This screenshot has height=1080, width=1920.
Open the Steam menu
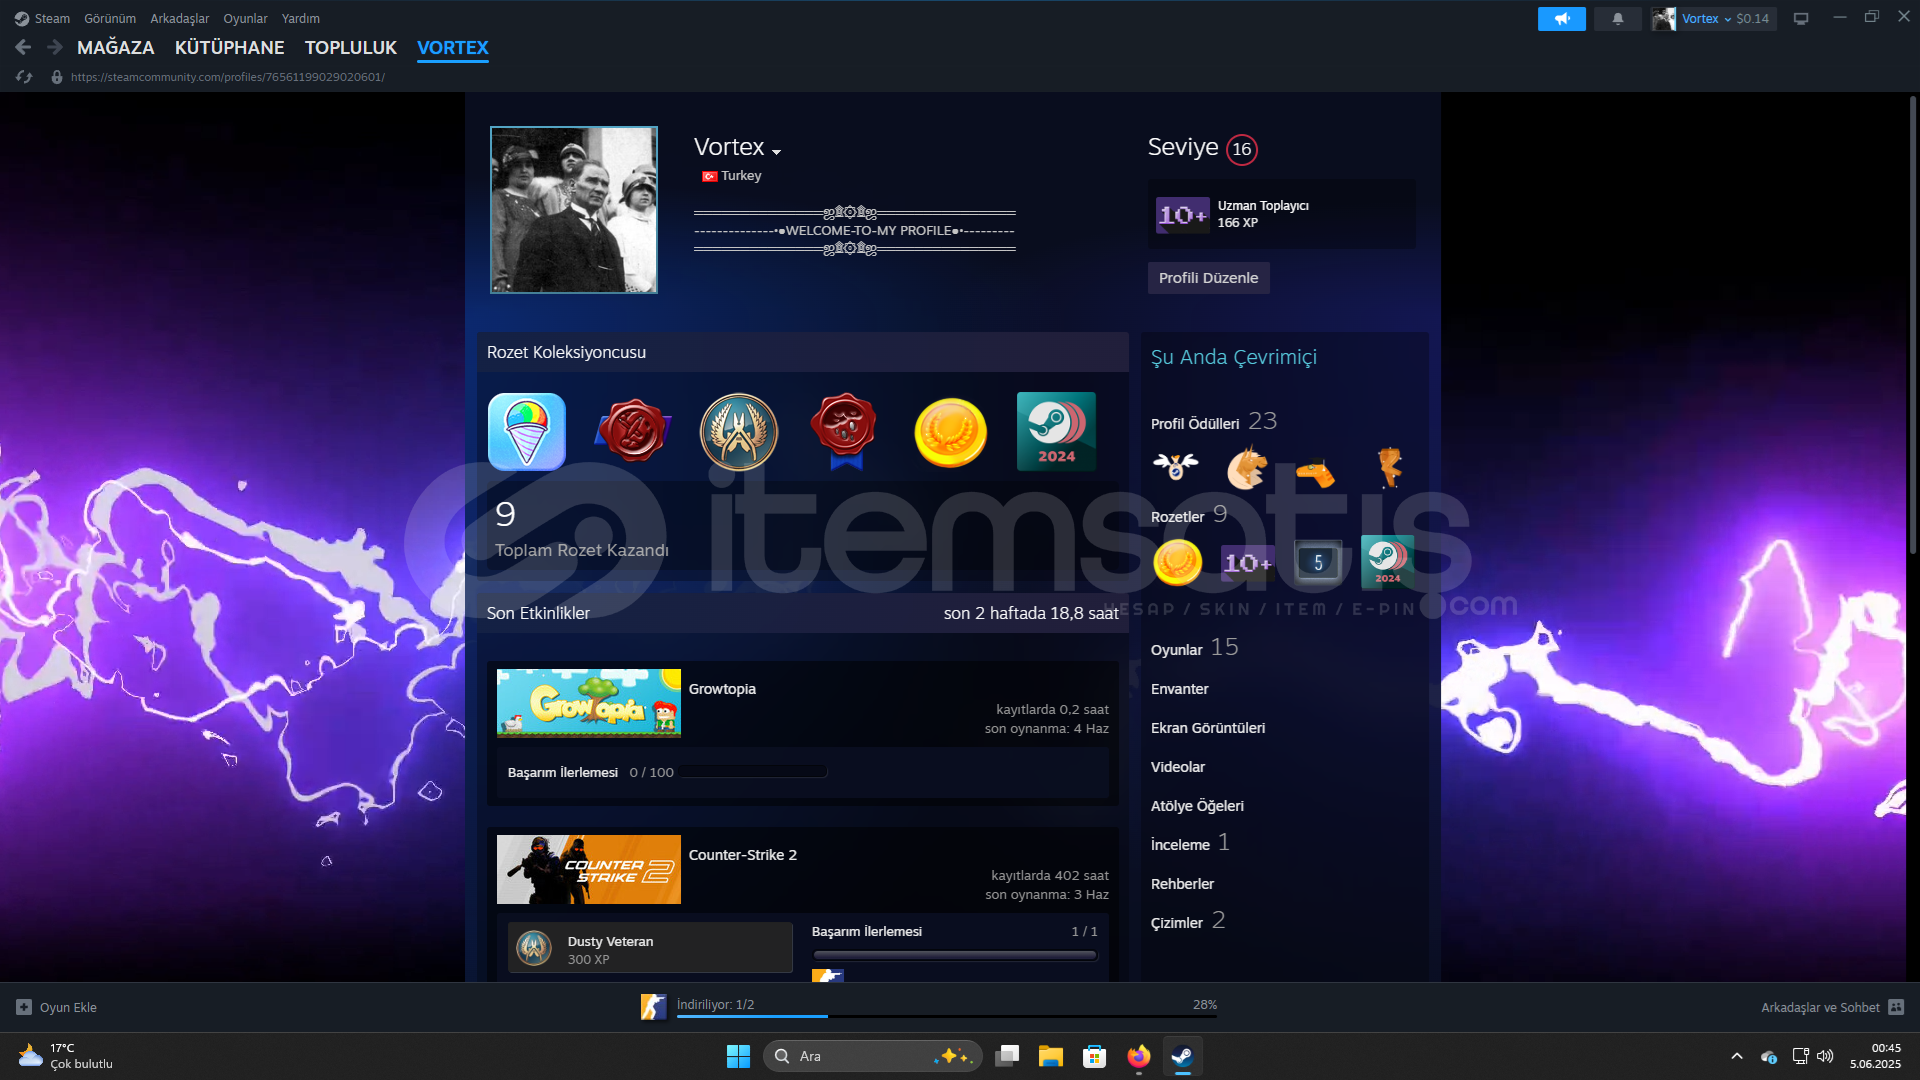click(x=52, y=18)
